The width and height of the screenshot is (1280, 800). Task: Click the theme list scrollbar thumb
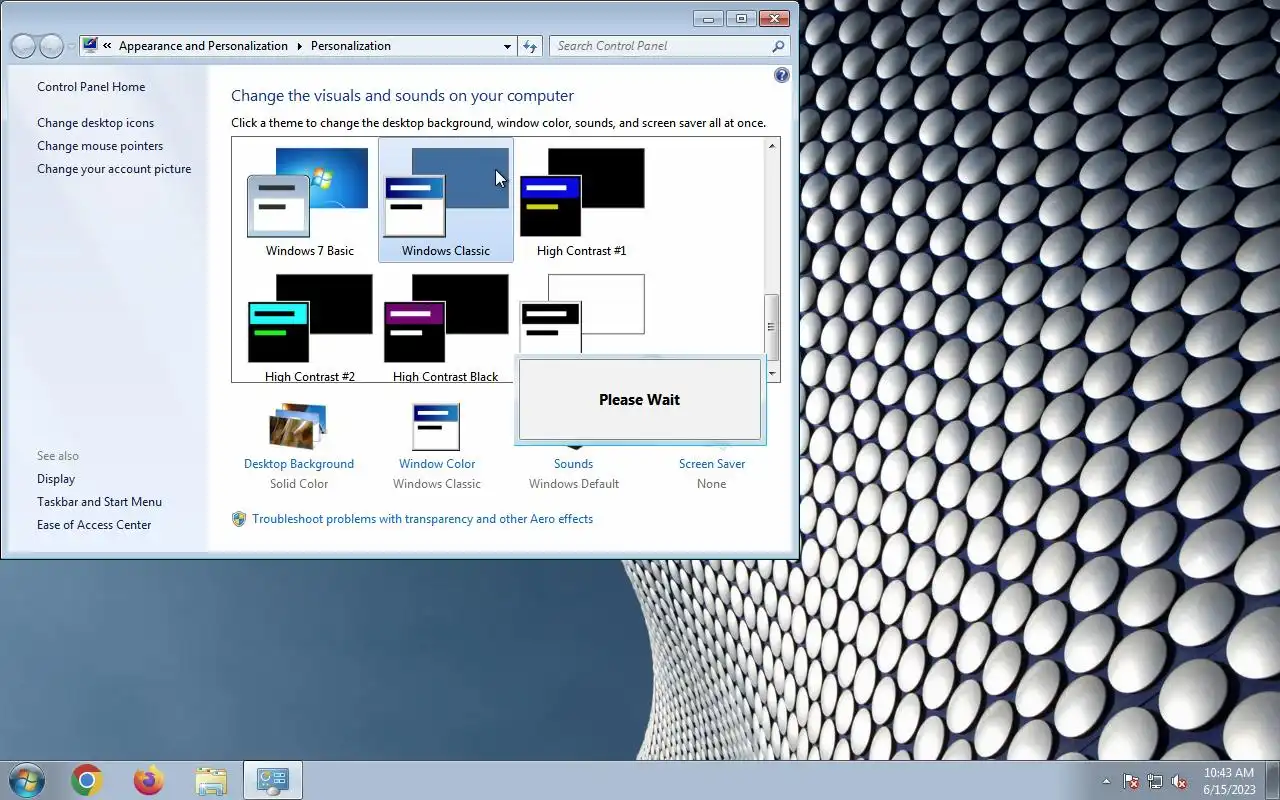(771, 327)
